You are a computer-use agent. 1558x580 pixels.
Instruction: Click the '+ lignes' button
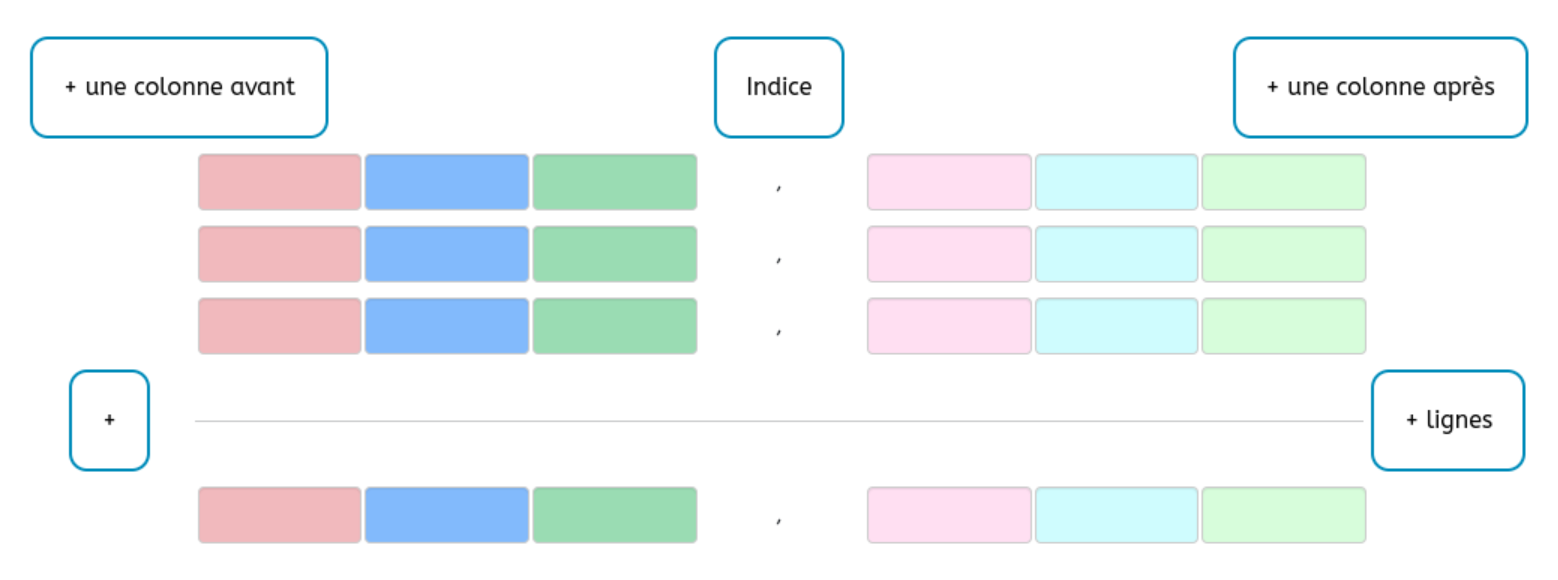[1448, 420]
